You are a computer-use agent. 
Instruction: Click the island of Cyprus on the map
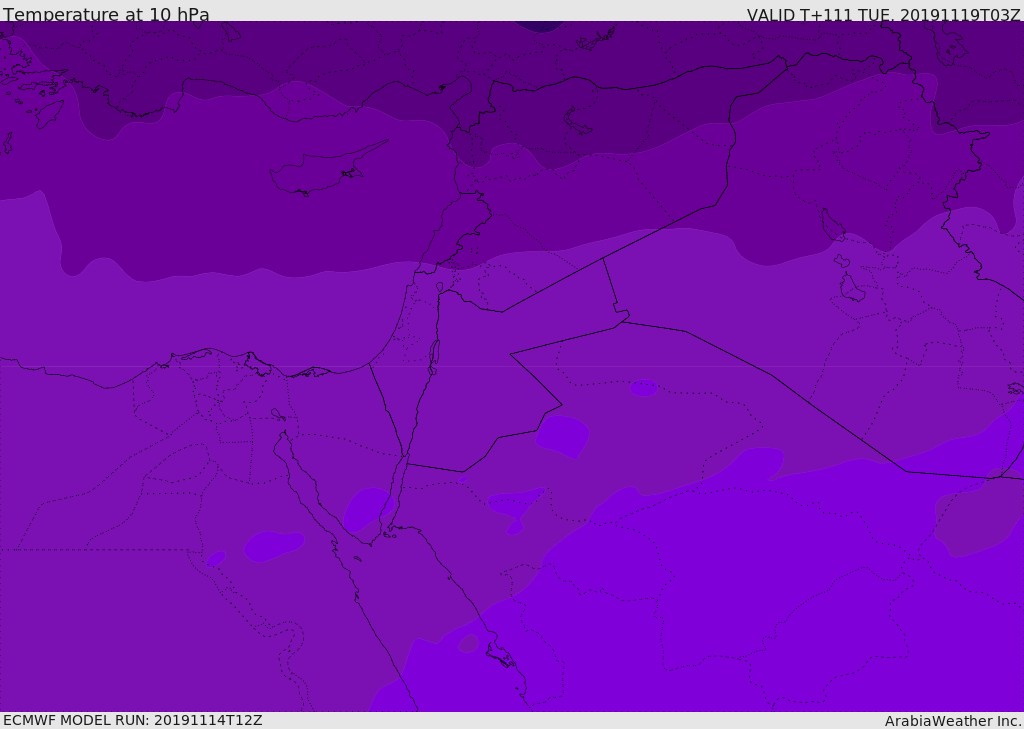327,169
